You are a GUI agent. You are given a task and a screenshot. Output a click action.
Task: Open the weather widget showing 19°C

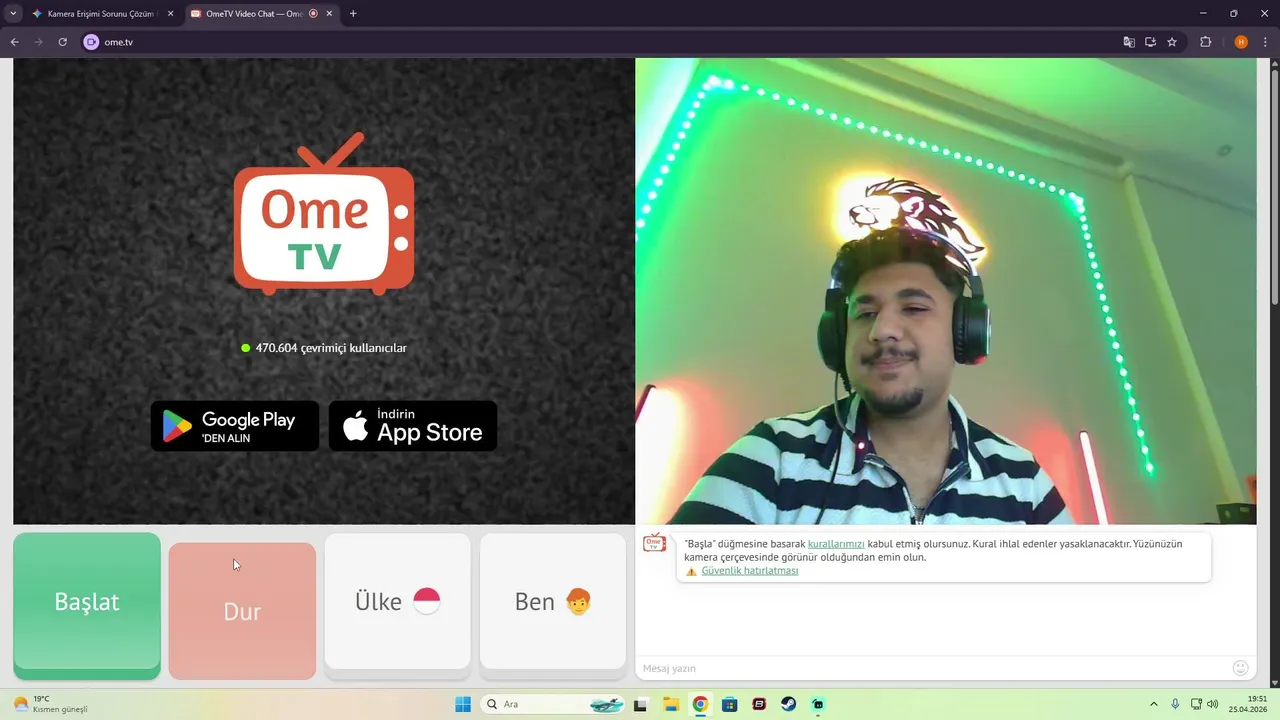coord(50,704)
